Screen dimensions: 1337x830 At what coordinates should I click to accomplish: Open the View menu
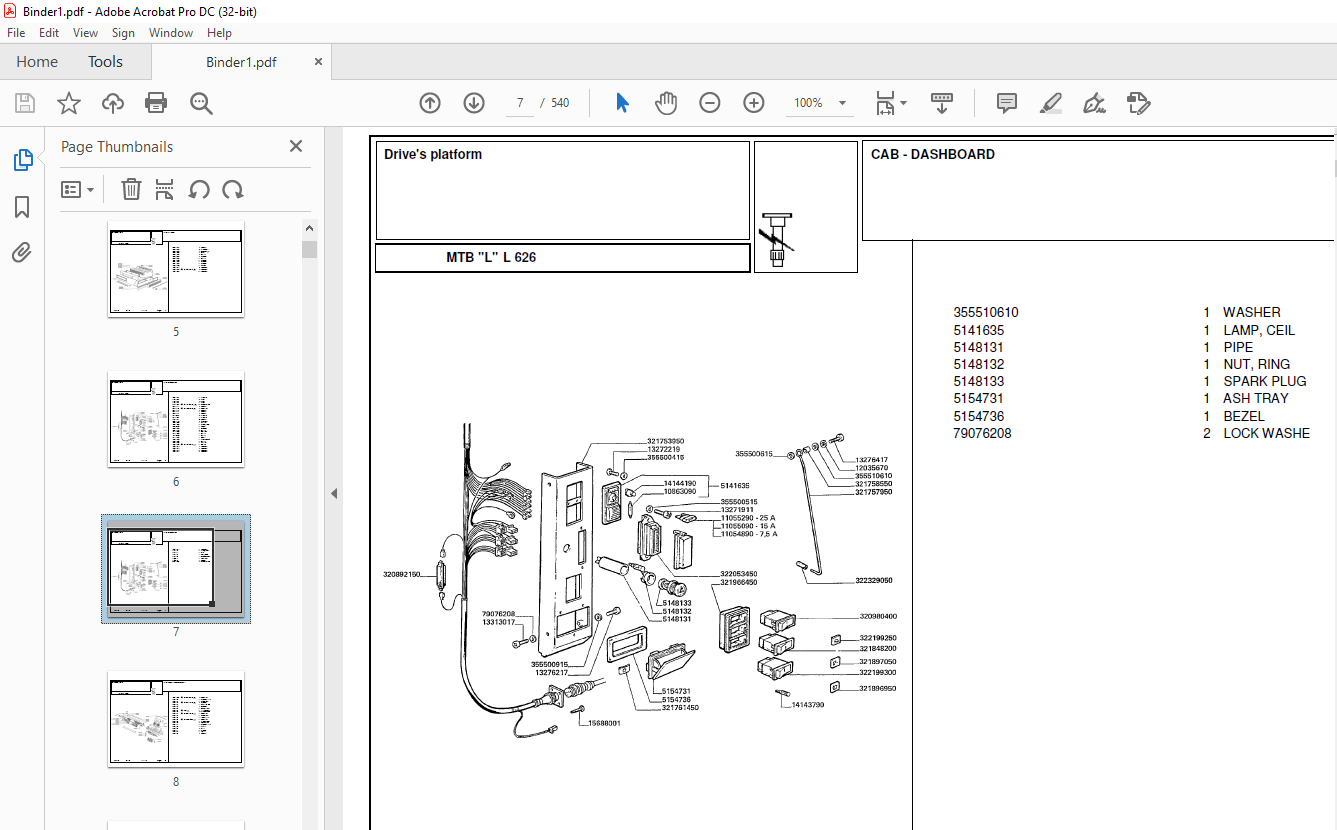85,33
